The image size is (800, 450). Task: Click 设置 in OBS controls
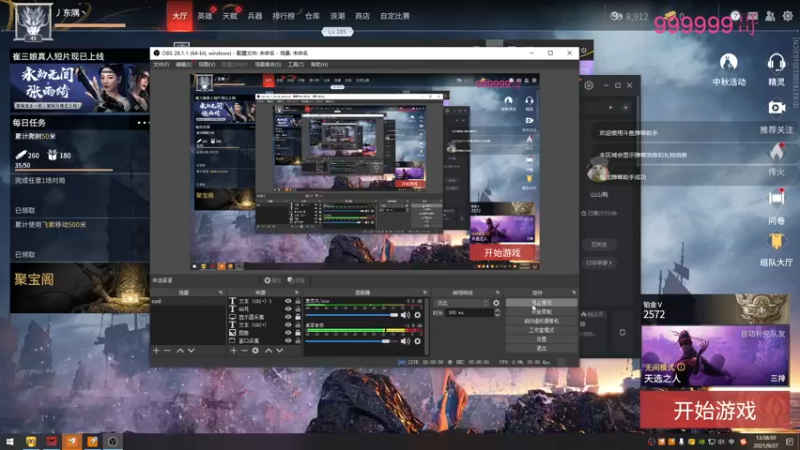pos(541,339)
